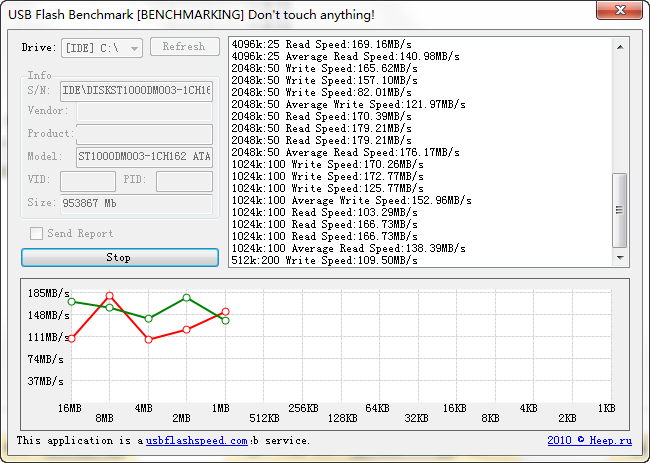Select log line '2048k:50 Write Speed:157.10MB/s'
This screenshot has width=650, height=463.
coord(325,80)
